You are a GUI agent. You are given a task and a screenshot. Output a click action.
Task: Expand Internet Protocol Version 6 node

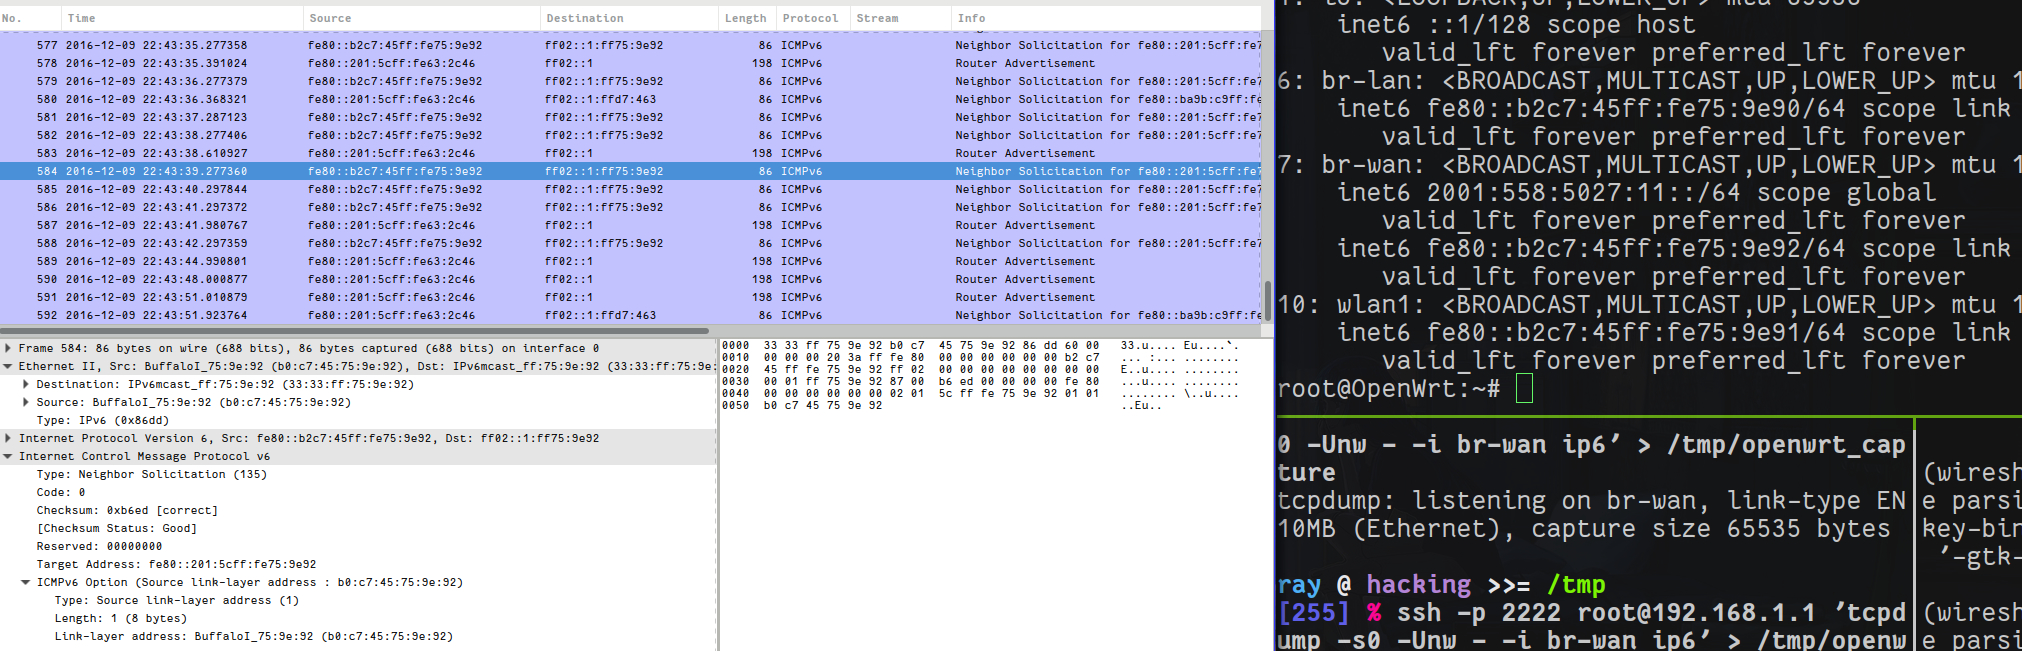coord(8,439)
